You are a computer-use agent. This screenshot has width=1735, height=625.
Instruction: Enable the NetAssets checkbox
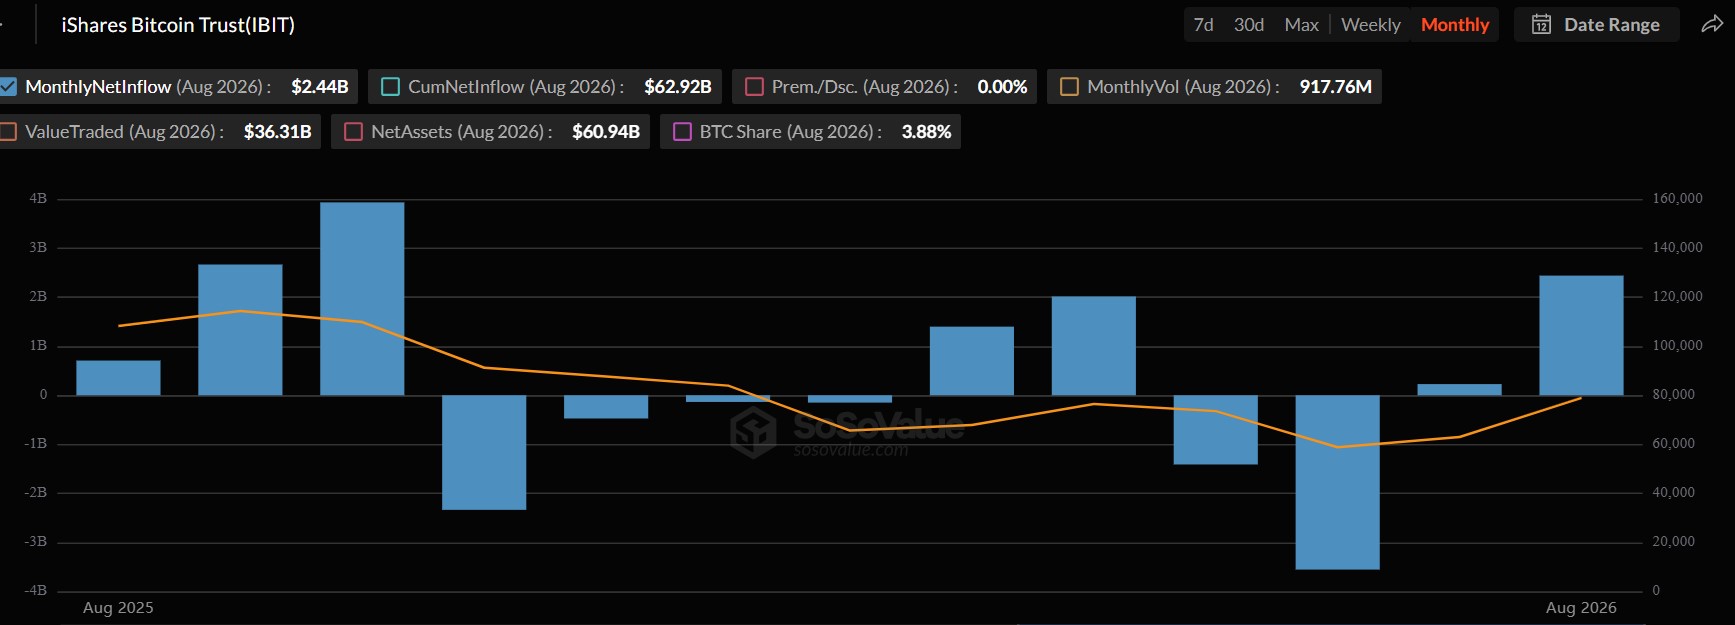click(x=353, y=131)
